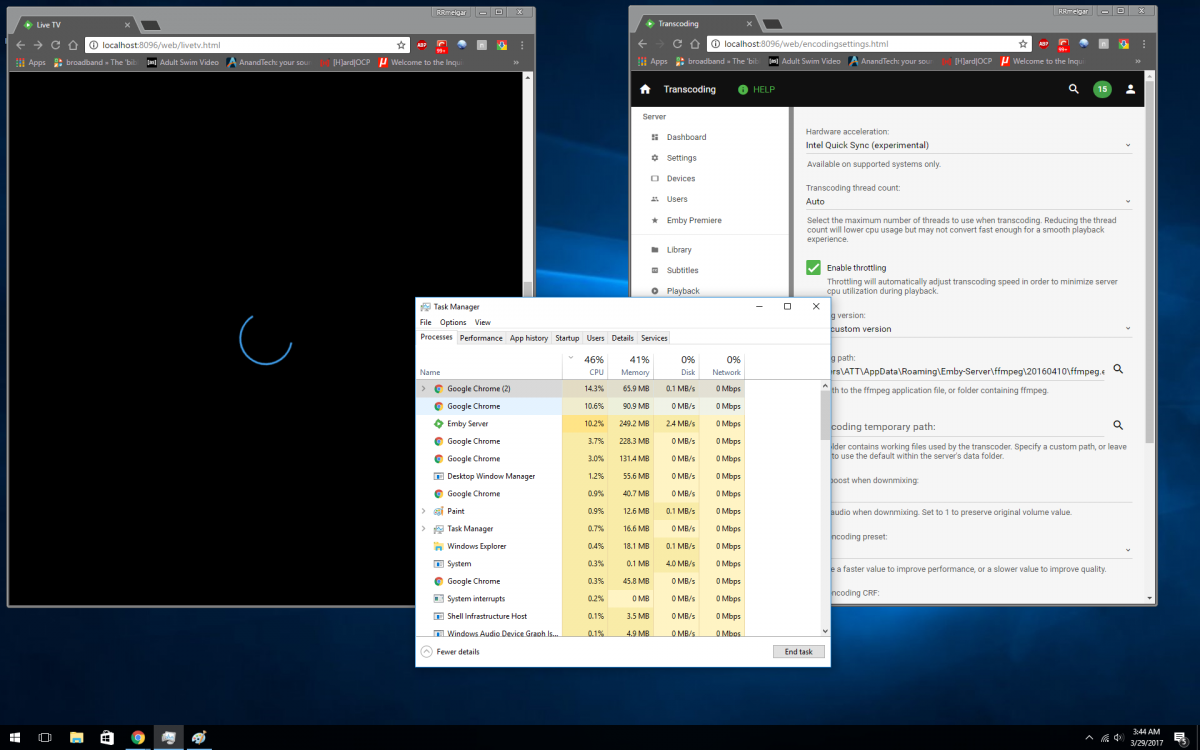Click the End task button

click(x=799, y=651)
